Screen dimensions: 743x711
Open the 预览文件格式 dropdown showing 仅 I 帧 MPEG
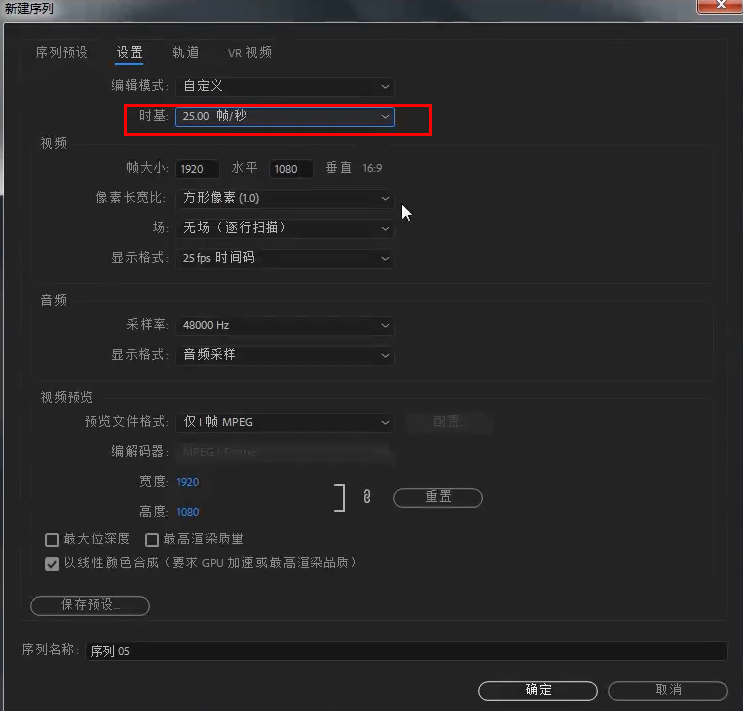point(285,422)
